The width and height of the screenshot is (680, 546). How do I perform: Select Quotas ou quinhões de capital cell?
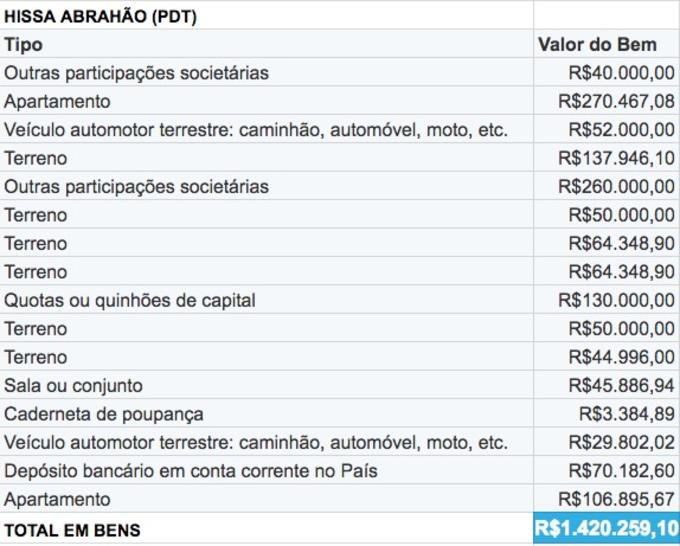click(x=130, y=300)
